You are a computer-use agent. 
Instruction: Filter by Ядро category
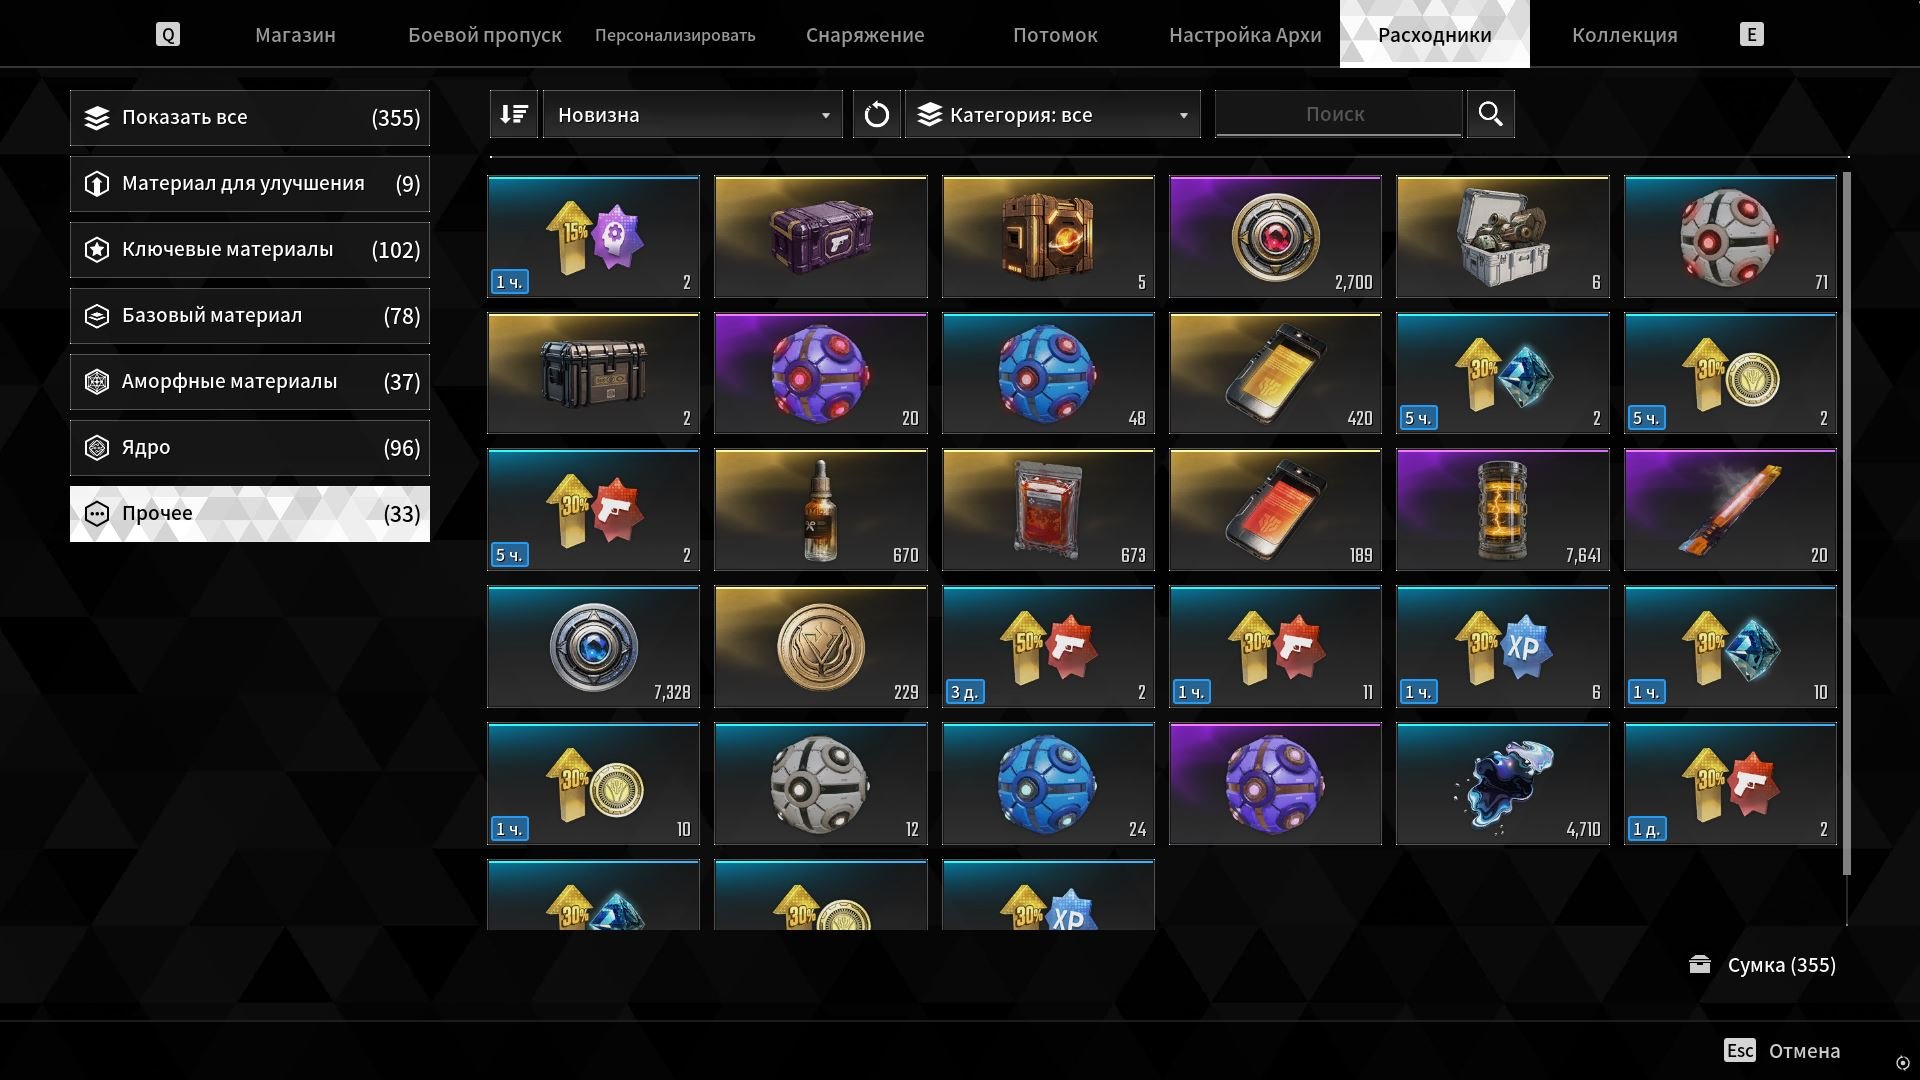250,447
